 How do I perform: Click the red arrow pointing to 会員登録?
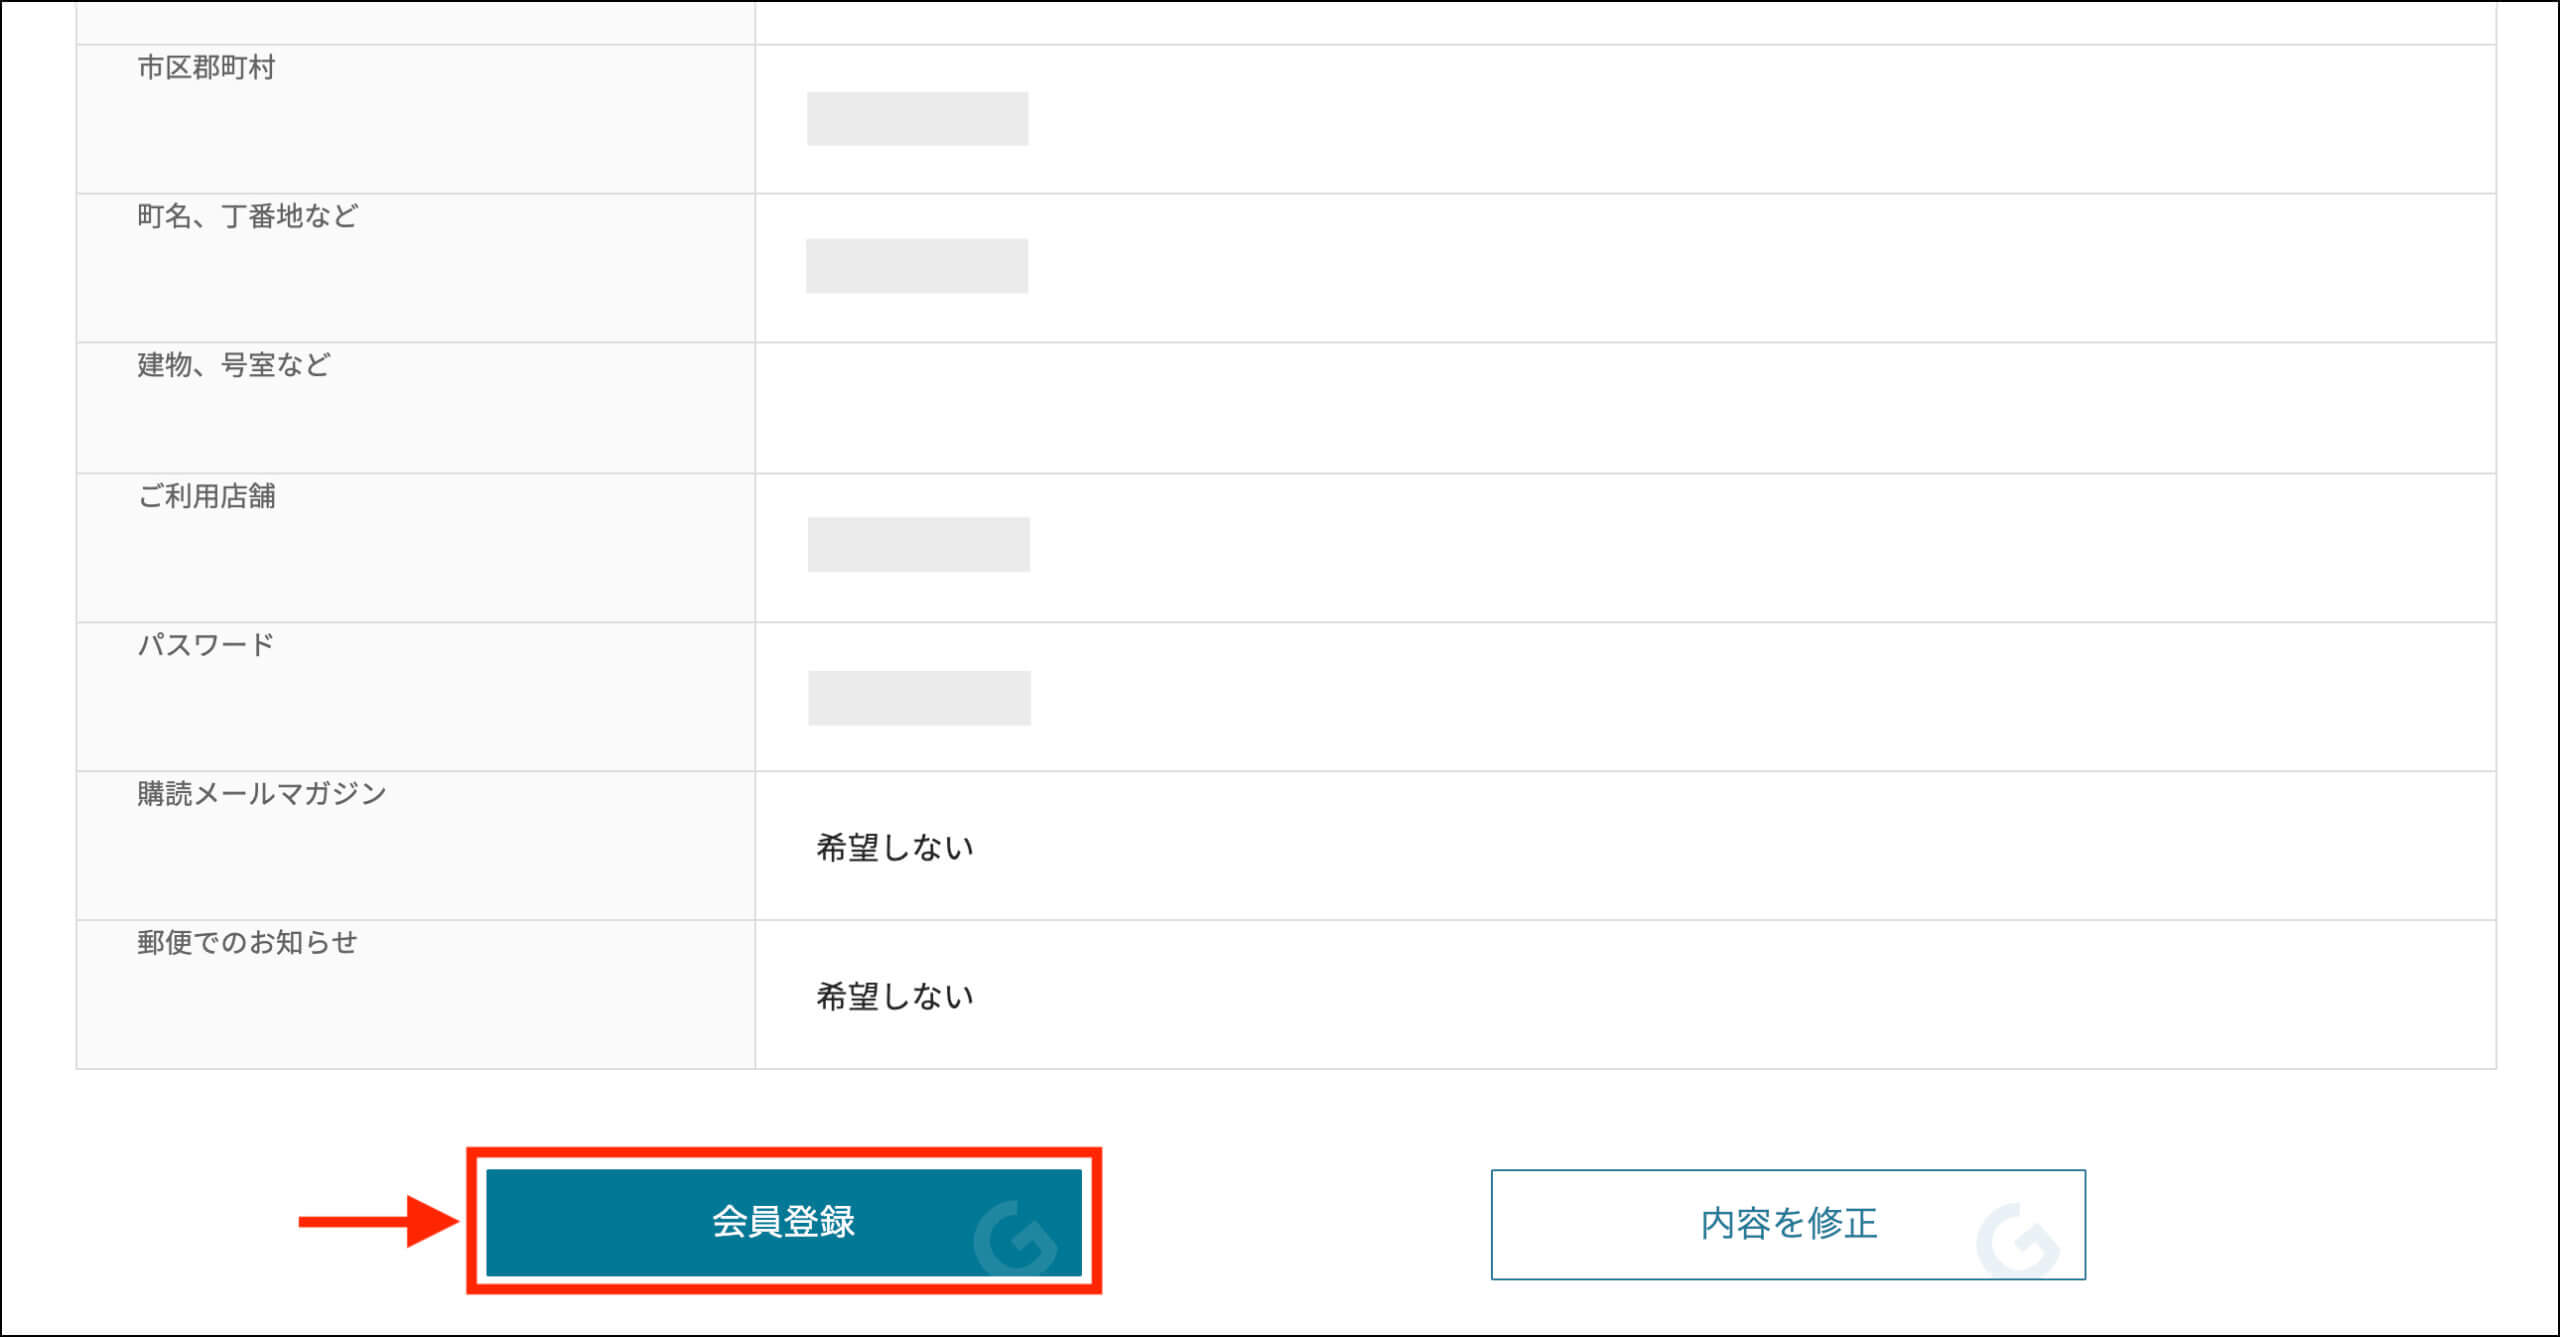[x=379, y=1221]
